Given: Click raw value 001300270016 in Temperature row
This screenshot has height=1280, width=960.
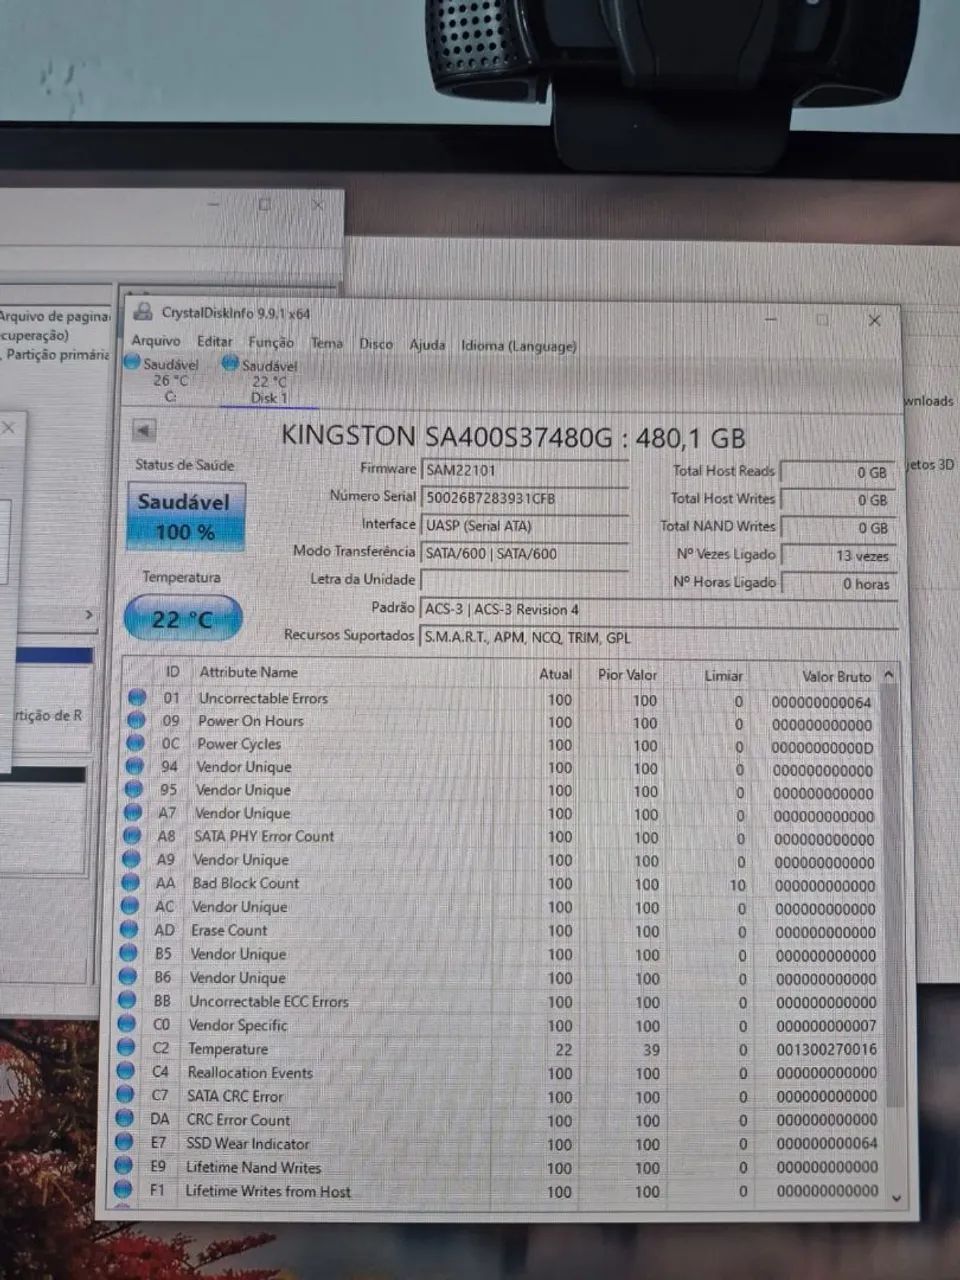Looking at the screenshot, I should pyautogui.click(x=826, y=1049).
